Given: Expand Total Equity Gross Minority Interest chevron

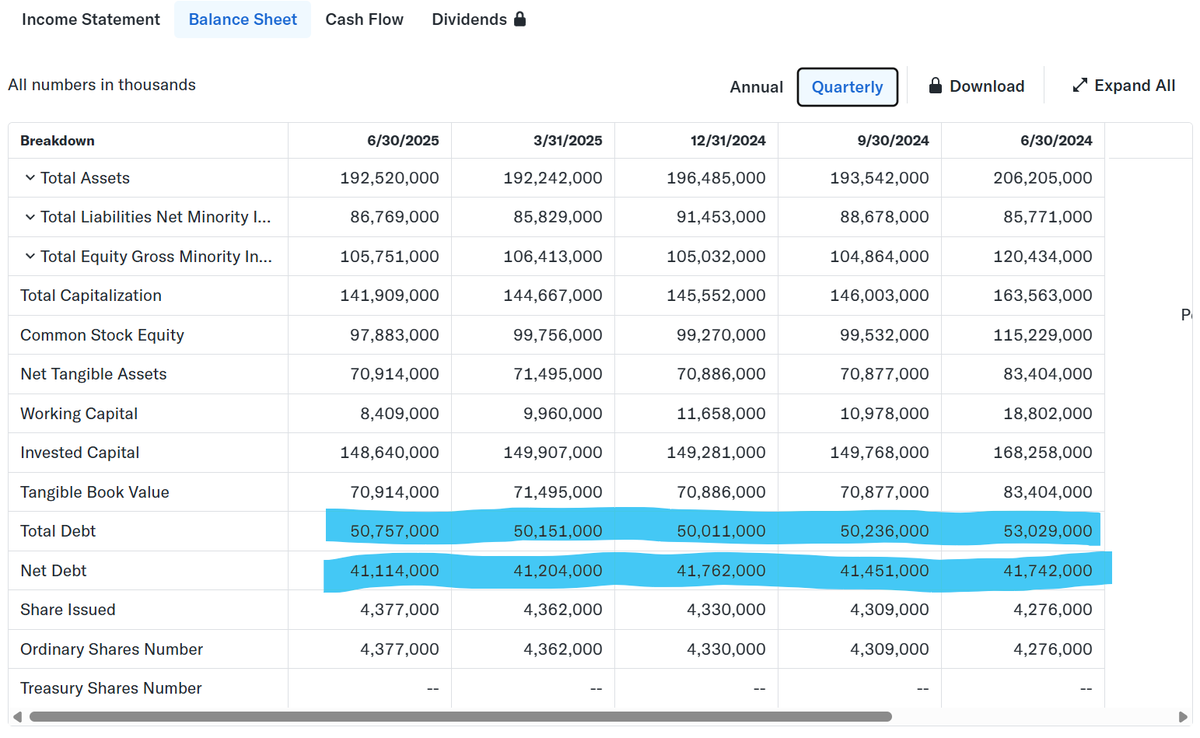Looking at the screenshot, I should 29,256.
